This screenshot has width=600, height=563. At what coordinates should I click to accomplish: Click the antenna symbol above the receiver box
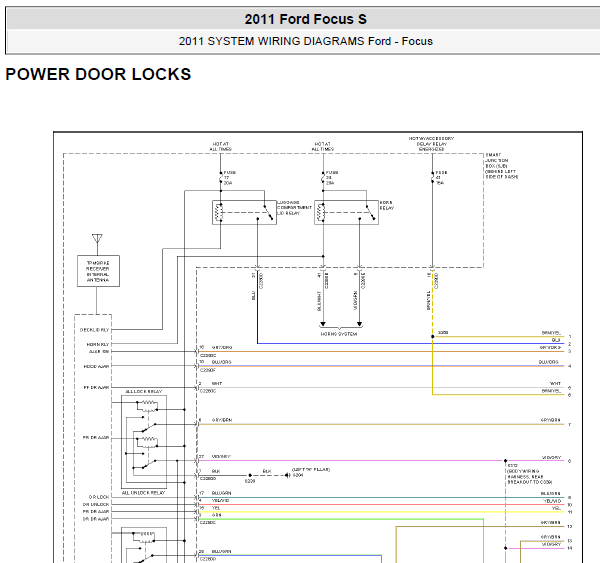tap(97, 239)
